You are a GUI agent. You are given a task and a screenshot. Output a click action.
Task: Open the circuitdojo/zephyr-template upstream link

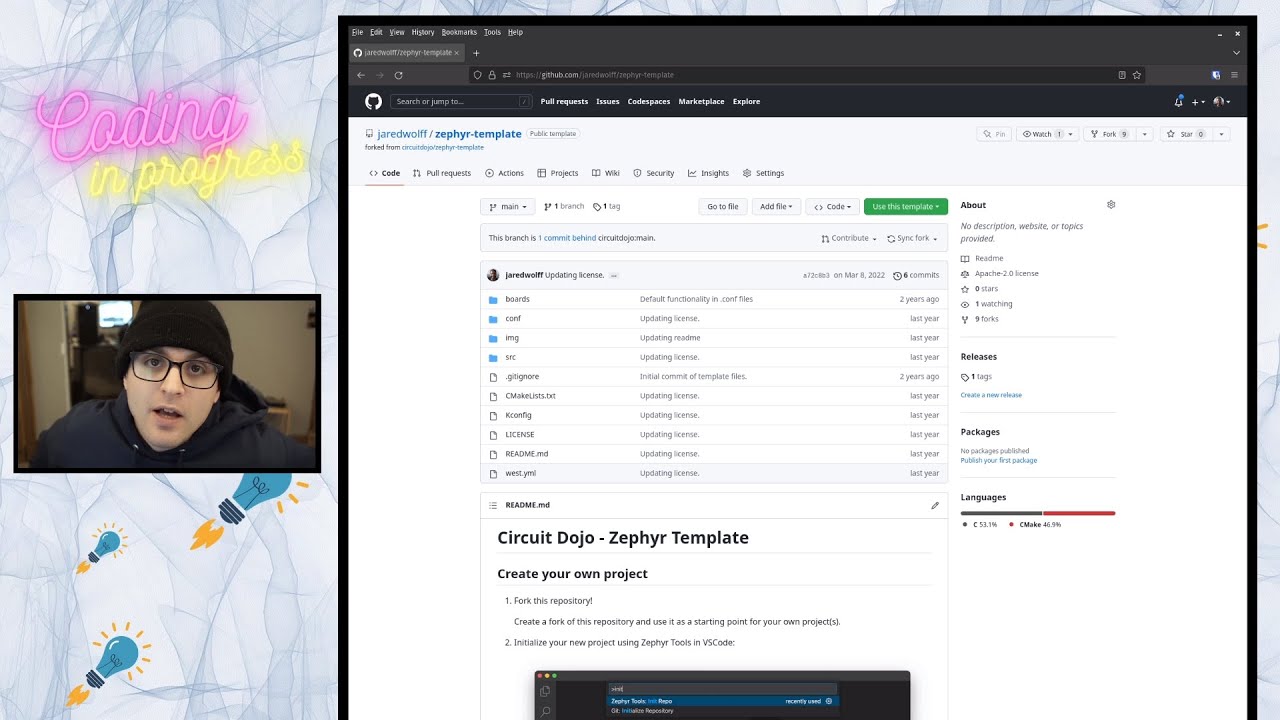442,147
